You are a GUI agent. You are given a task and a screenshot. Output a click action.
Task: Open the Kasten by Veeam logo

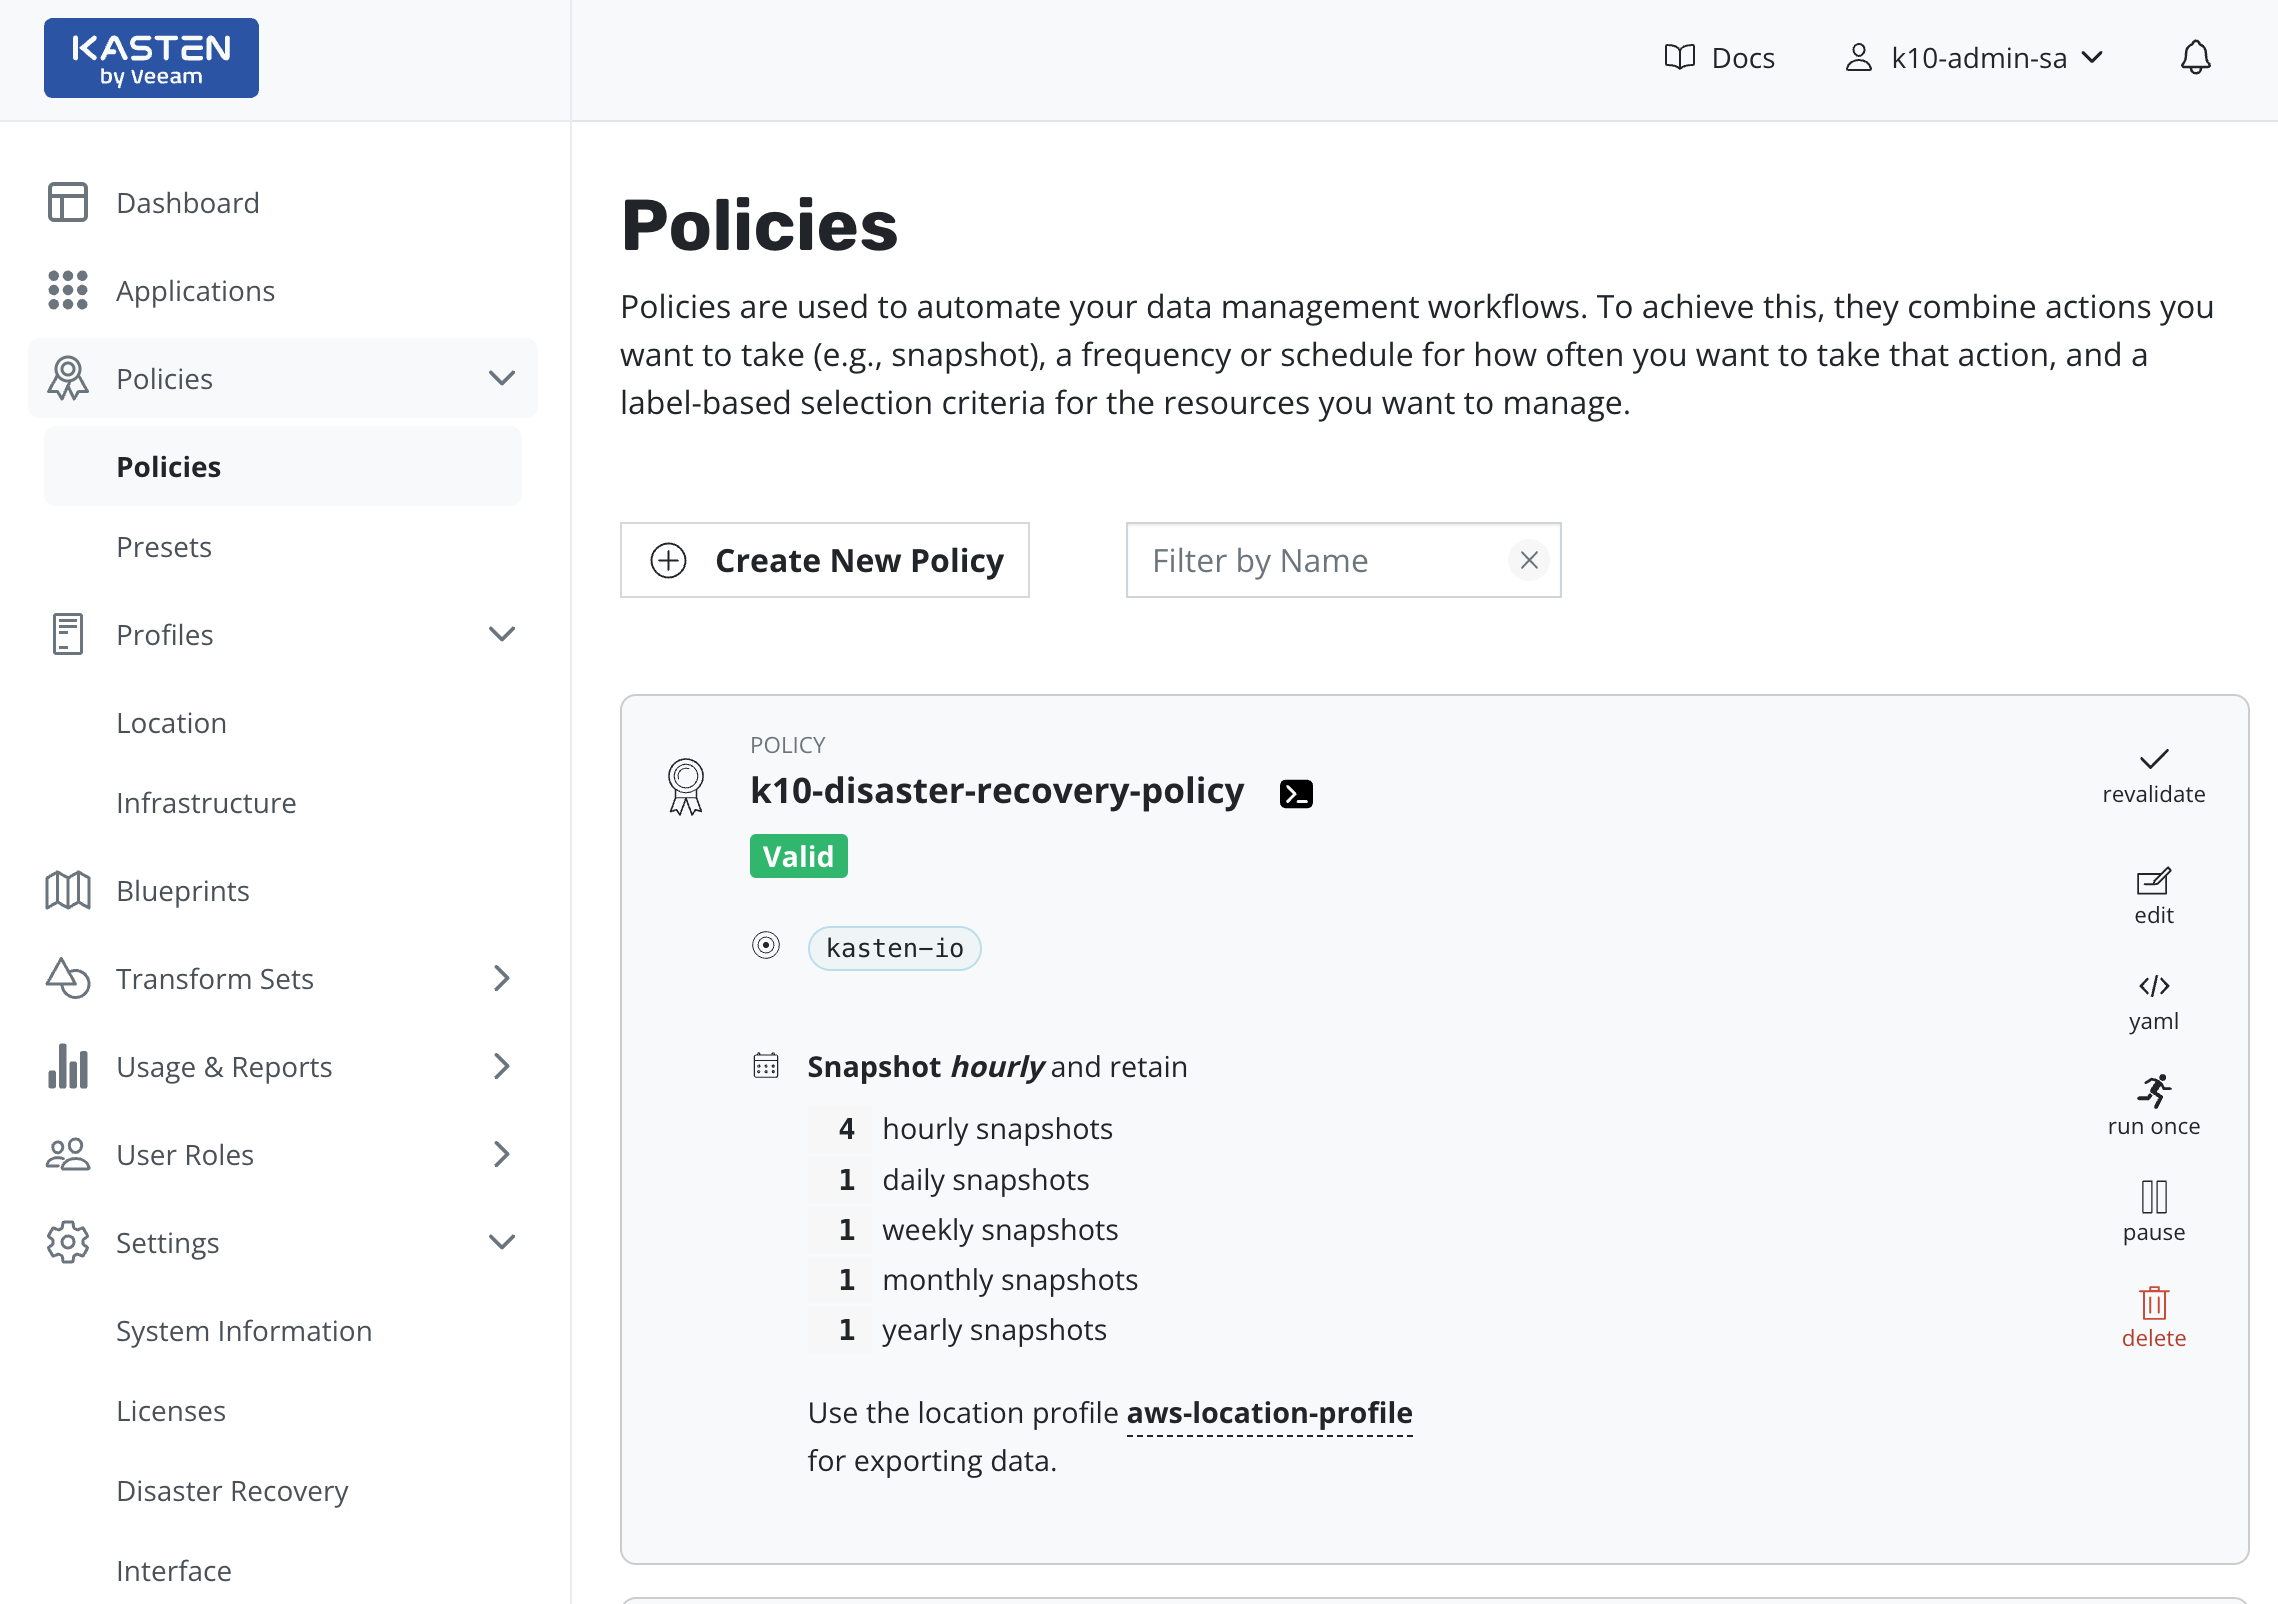click(151, 58)
